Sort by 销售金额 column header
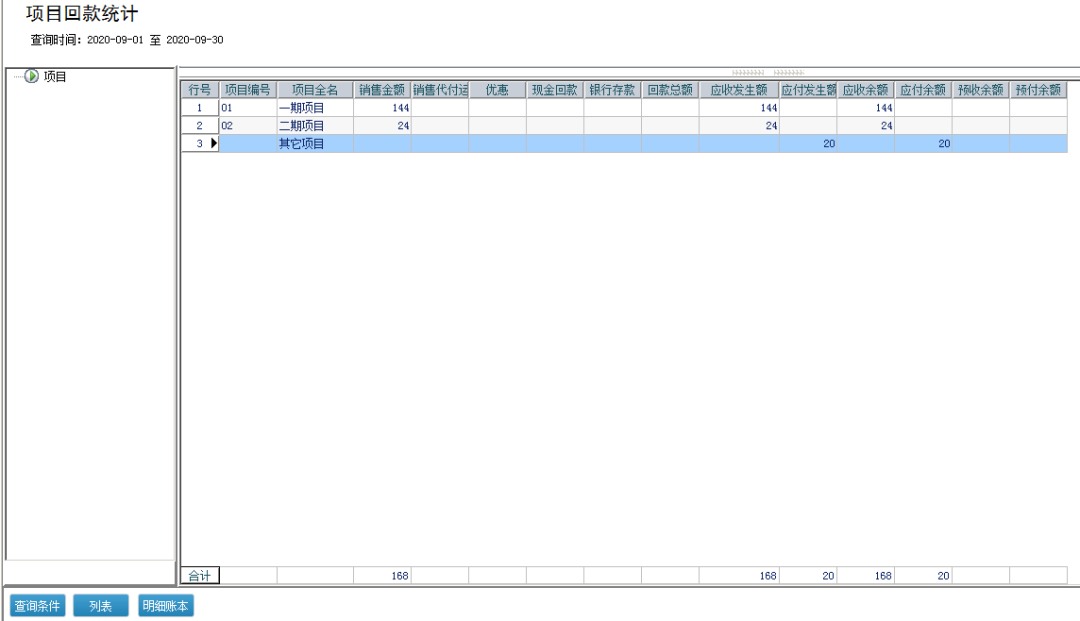Screen dimensions: 1080x621 click(382, 90)
